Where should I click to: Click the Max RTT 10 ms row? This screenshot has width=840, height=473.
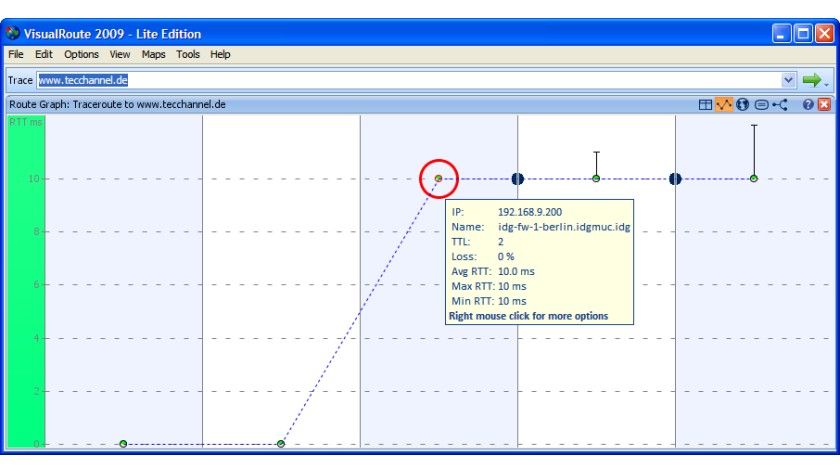[x=489, y=287]
